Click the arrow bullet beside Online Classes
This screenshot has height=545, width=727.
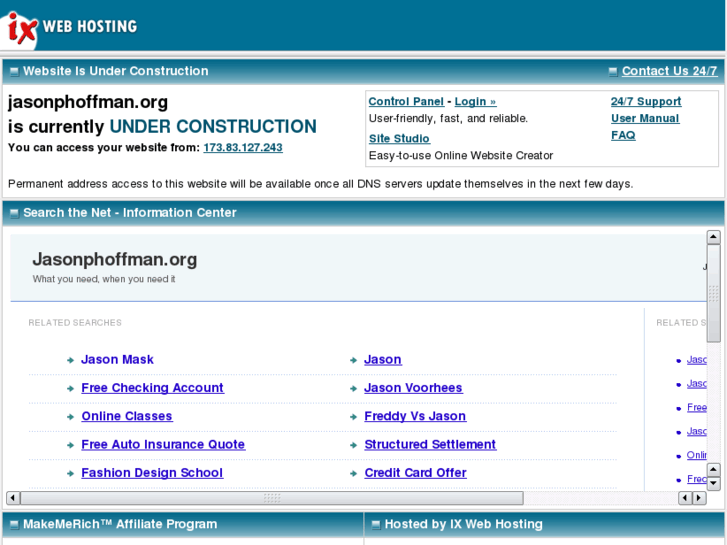(70, 417)
